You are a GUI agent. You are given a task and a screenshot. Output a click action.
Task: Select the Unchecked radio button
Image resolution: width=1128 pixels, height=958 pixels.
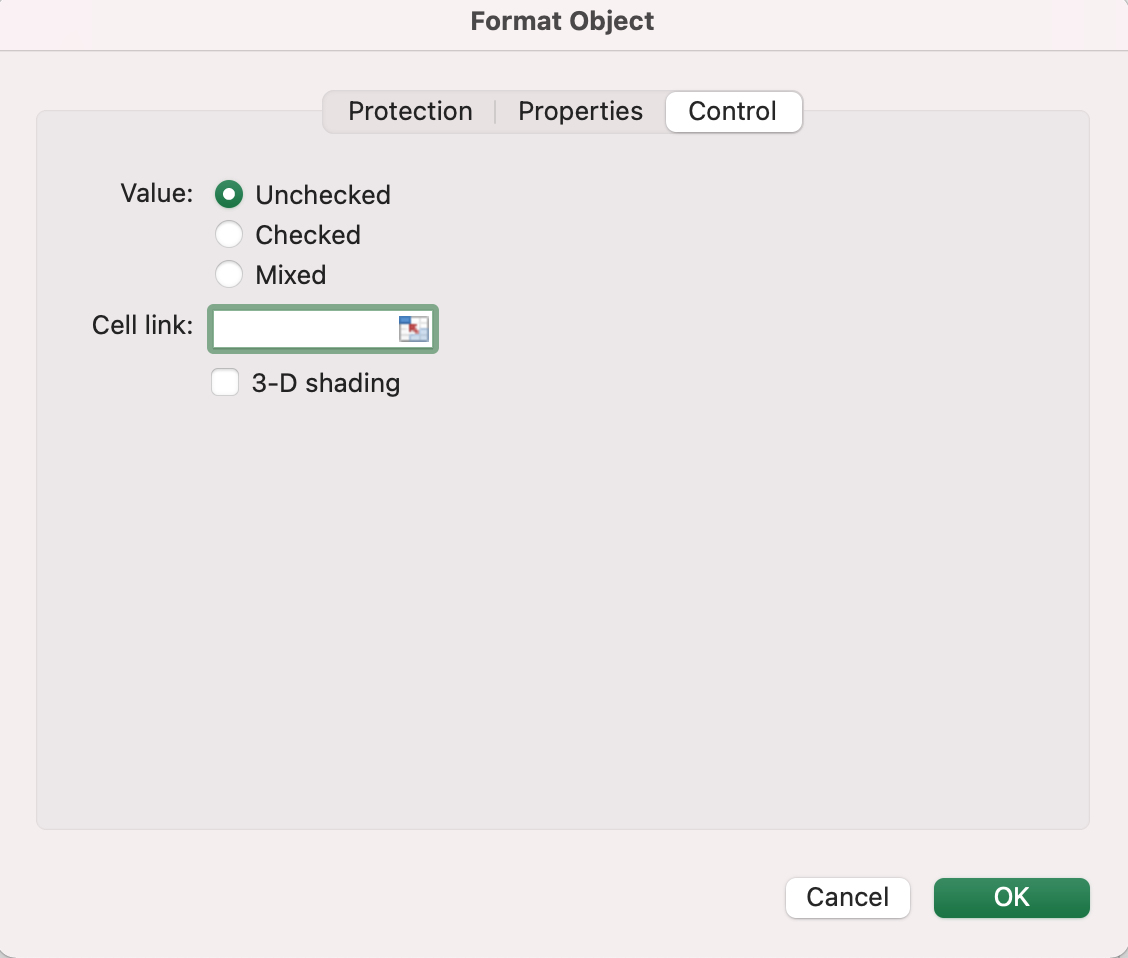pos(229,195)
